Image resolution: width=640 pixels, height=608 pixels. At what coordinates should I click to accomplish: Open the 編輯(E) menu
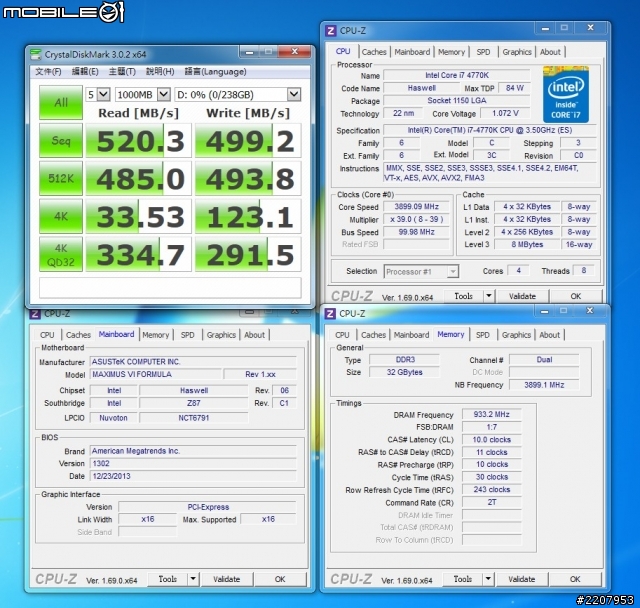pos(85,72)
